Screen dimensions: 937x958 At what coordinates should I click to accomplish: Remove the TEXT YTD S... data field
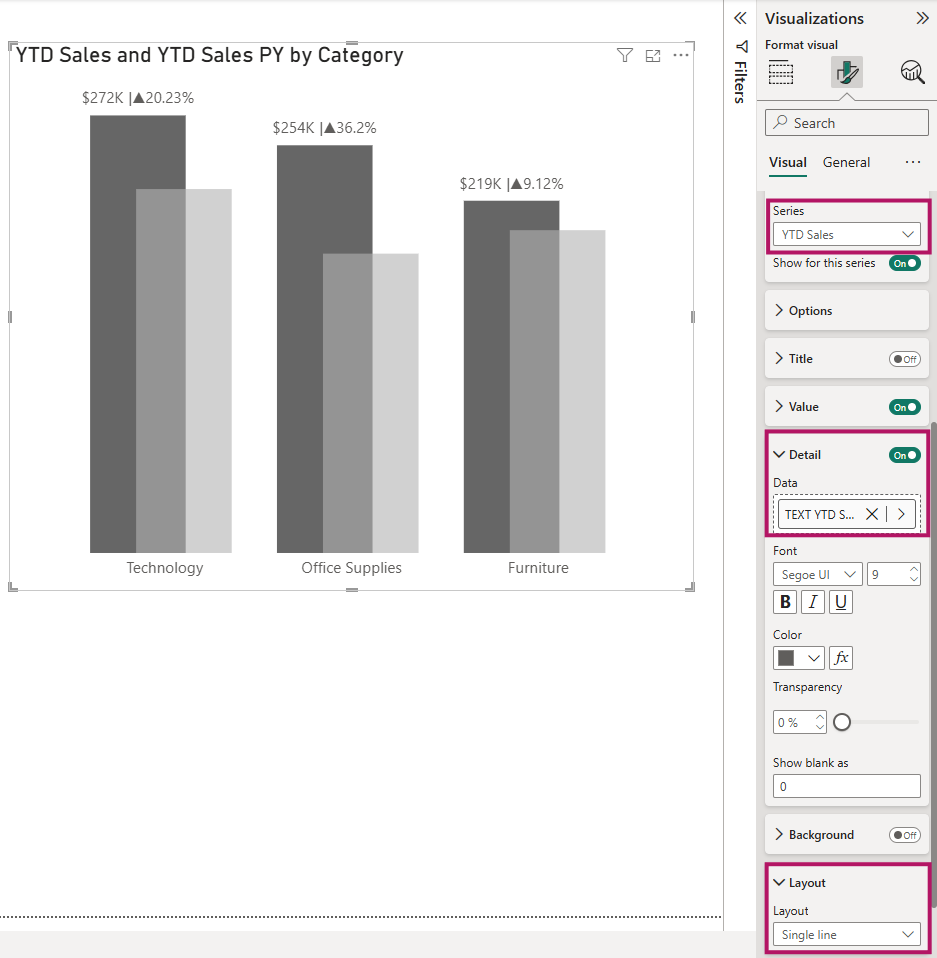[872, 514]
